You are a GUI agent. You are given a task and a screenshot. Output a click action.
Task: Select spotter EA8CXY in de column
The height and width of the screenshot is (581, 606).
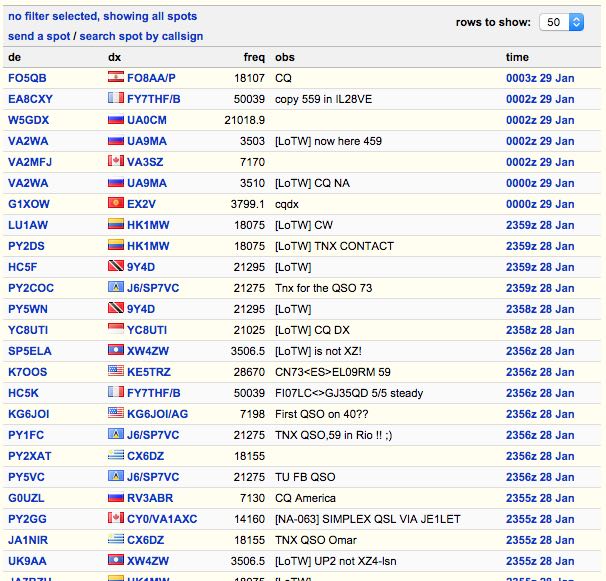(30, 99)
